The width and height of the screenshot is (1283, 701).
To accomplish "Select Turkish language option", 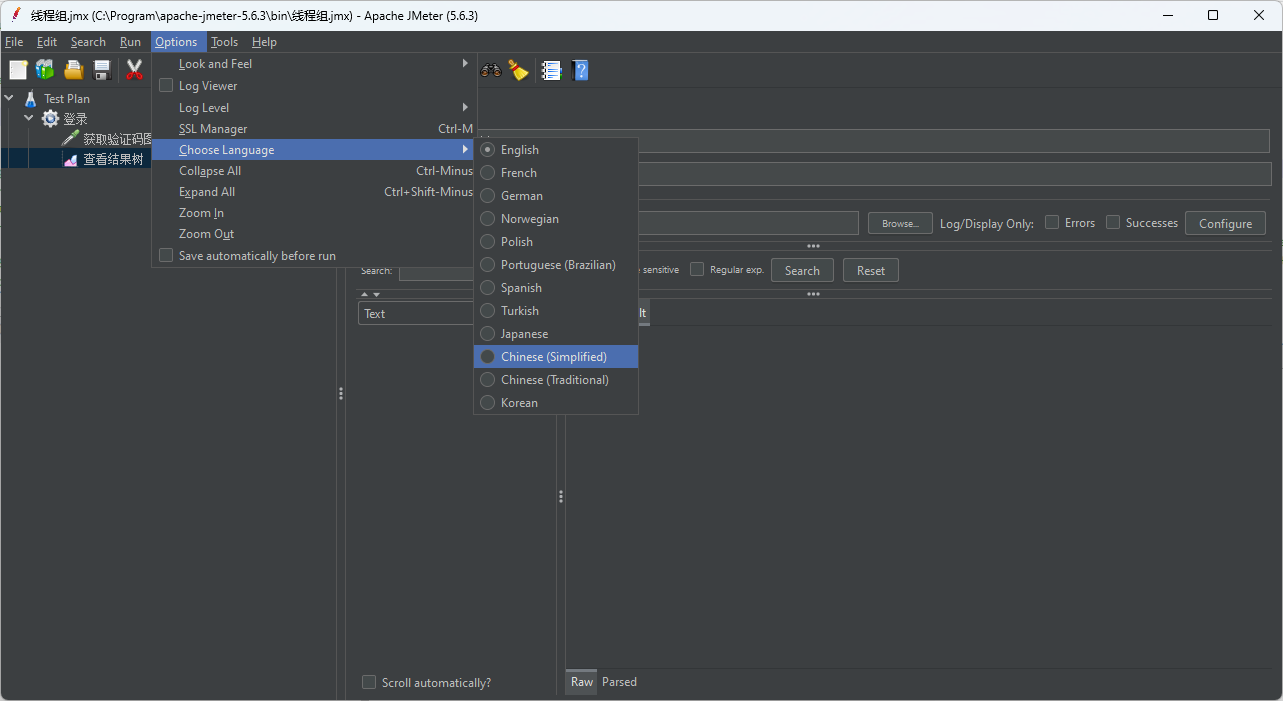I will 556,310.
